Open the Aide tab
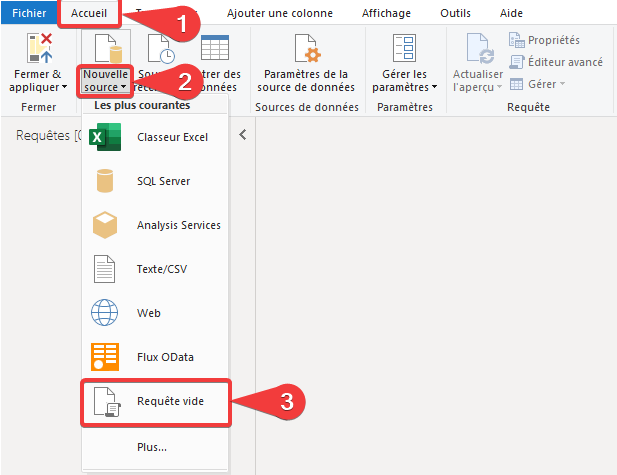Viewport: 617px width, 475px height. click(x=511, y=13)
